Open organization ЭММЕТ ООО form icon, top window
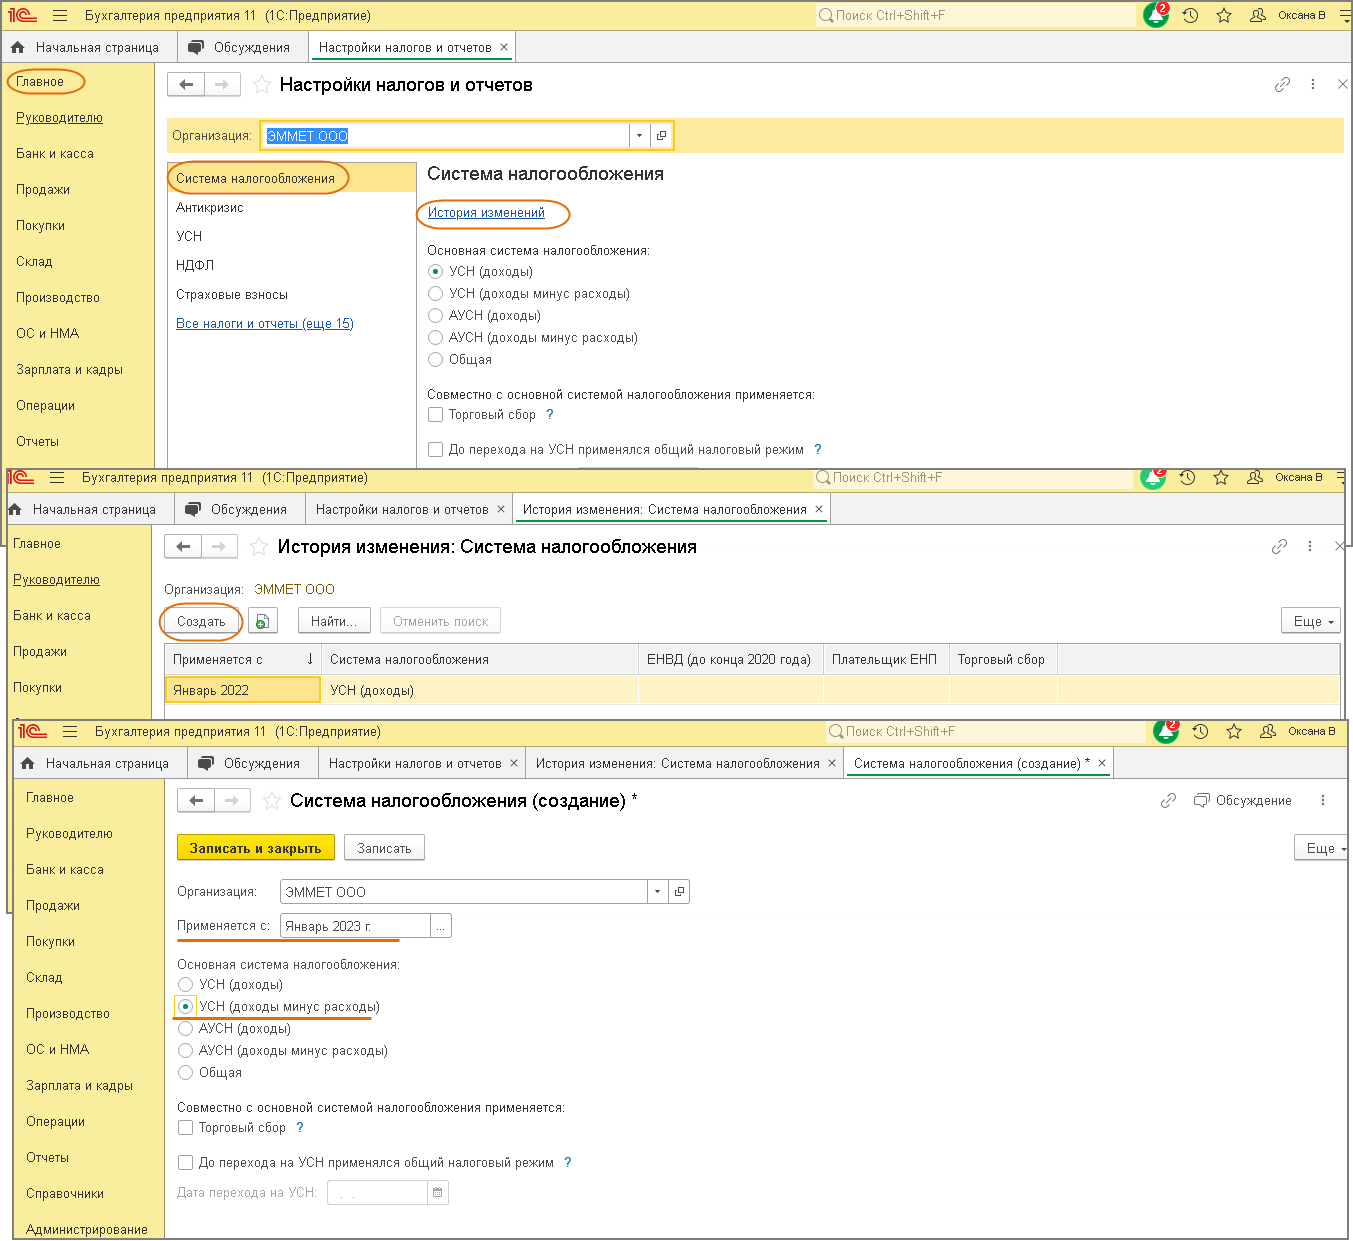1353x1241 pixels. (661, 136)
